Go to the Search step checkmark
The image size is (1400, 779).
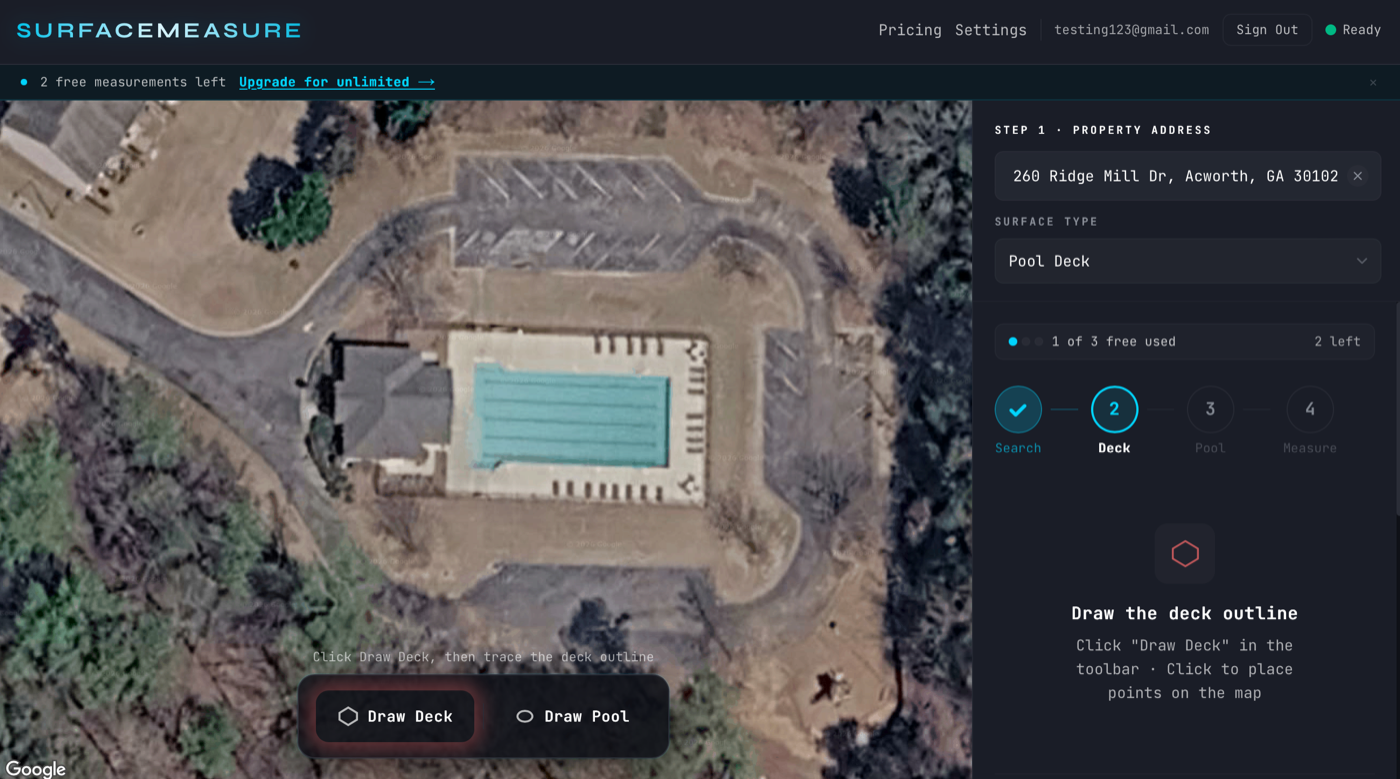click(1018, 409)
